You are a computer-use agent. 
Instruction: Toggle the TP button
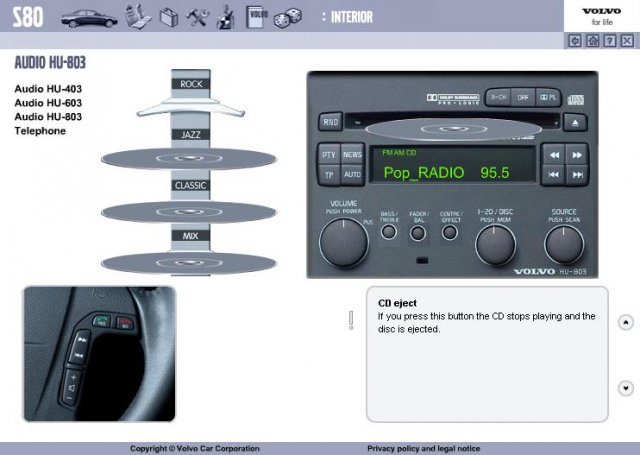(329, 175)
